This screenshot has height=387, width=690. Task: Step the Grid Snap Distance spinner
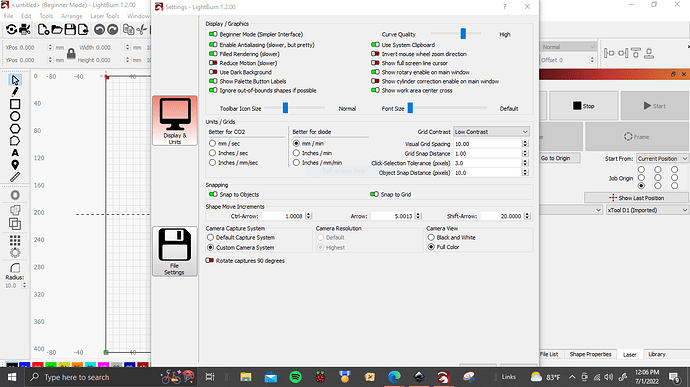[525, 154]
